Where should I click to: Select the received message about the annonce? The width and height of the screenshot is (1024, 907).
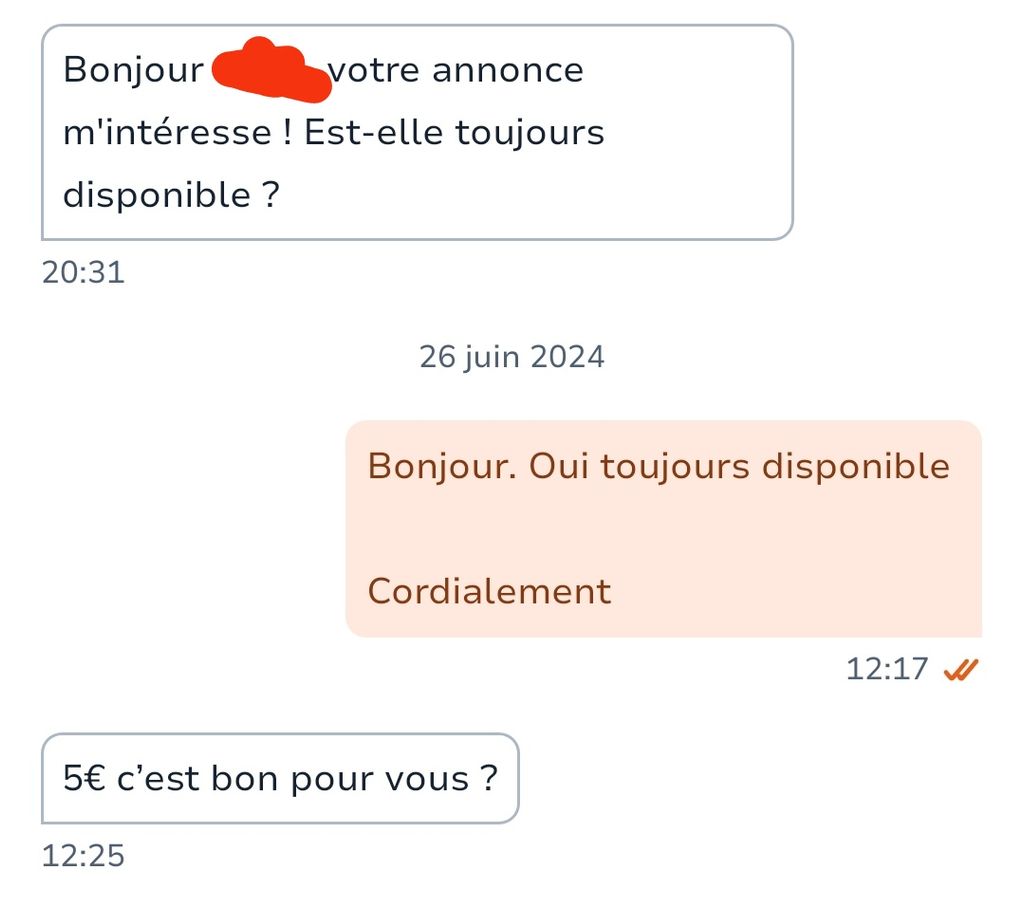pyautogui.click(x=417, y=133)
